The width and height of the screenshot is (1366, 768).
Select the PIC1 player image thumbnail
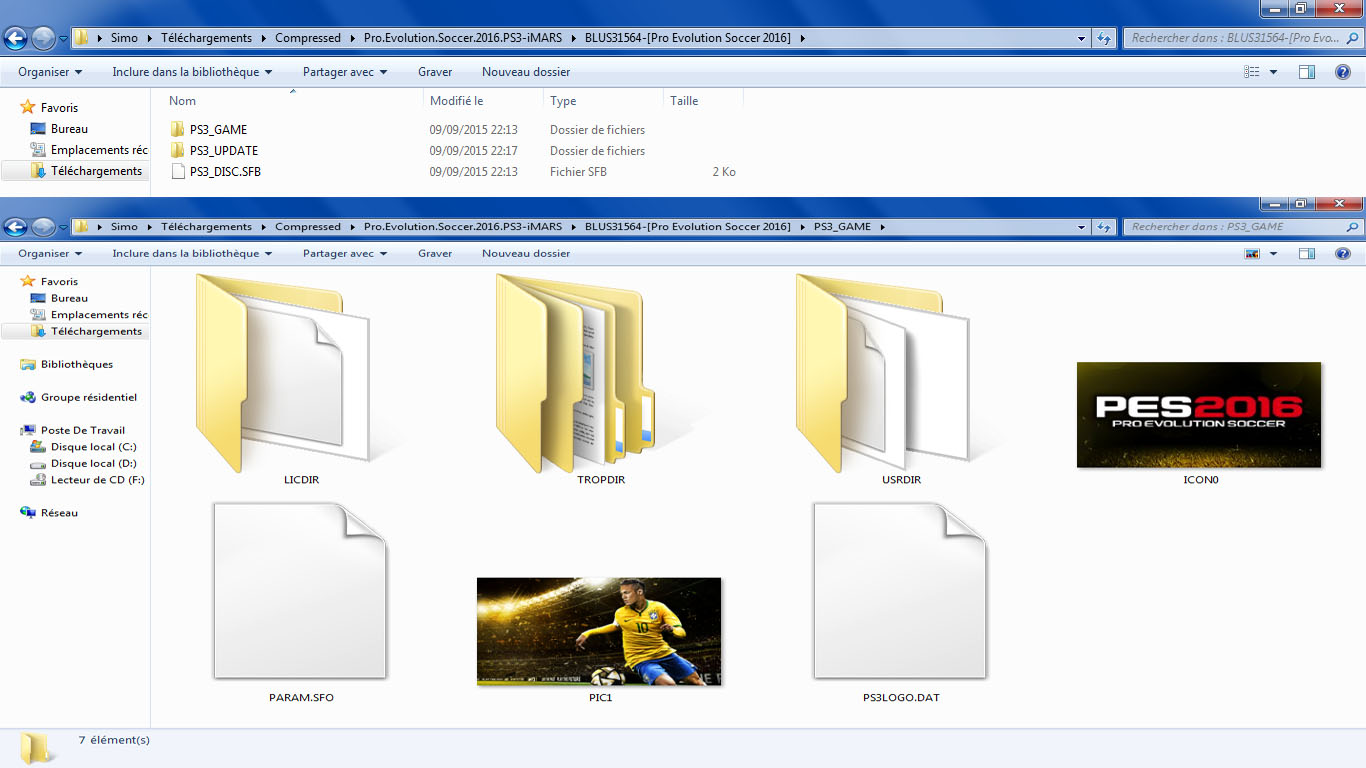[x=599, y=631]
